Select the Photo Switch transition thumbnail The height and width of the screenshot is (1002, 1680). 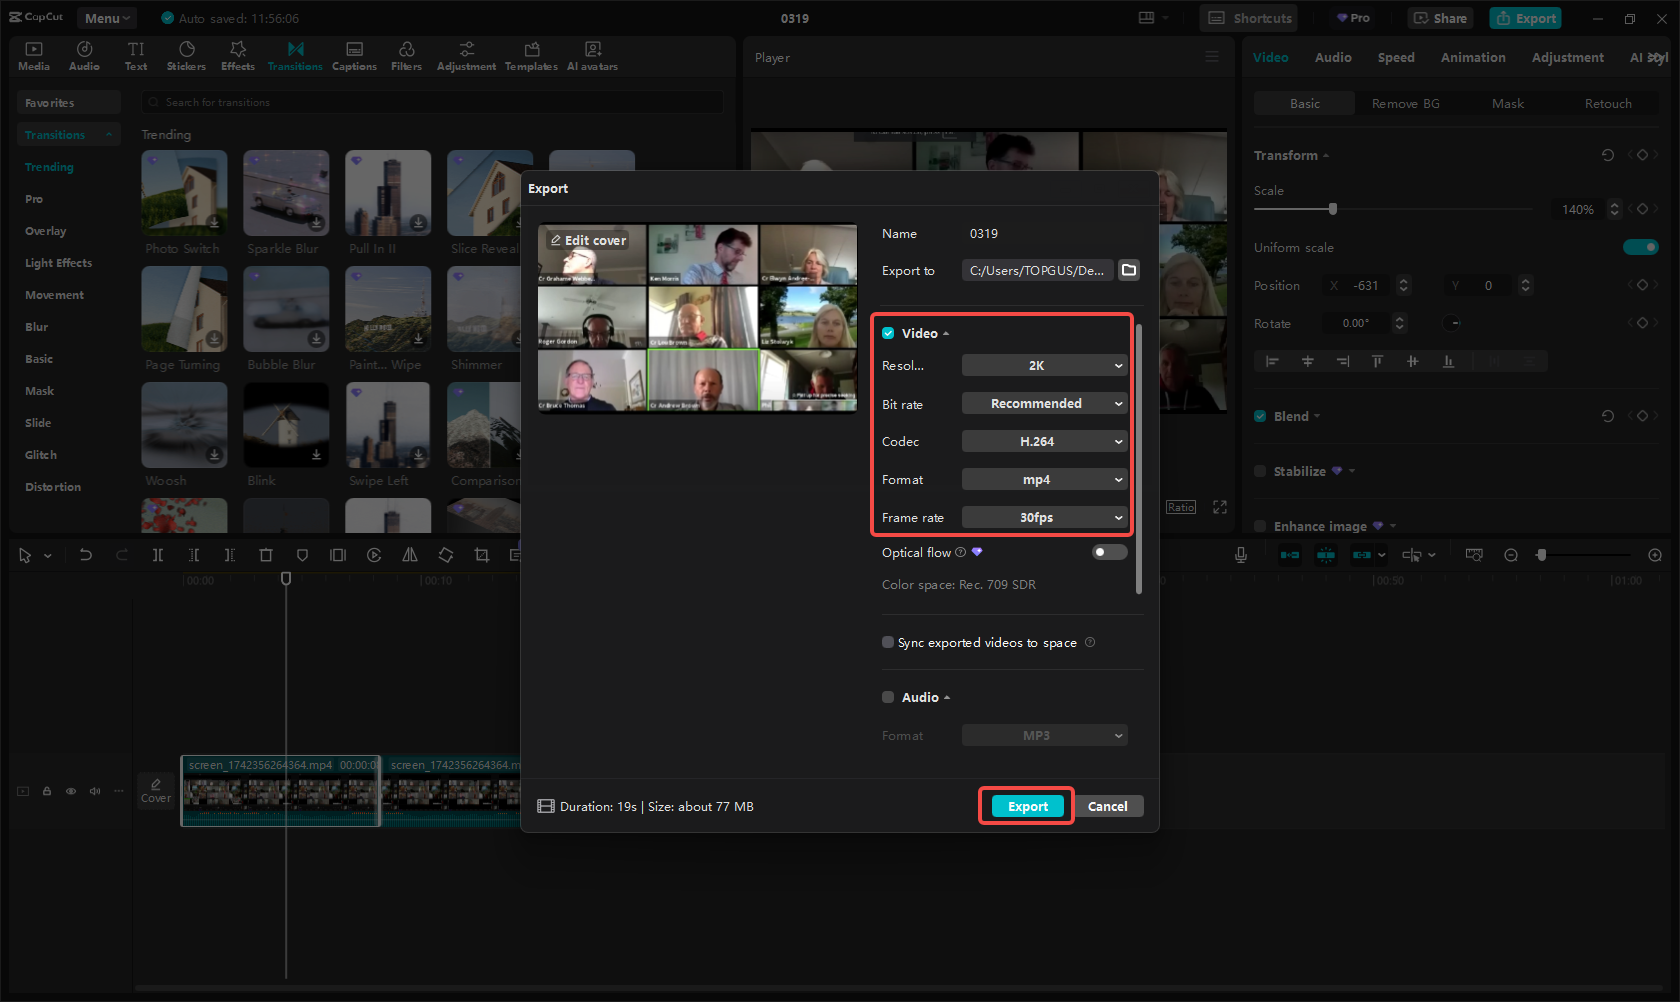point(184,193)
